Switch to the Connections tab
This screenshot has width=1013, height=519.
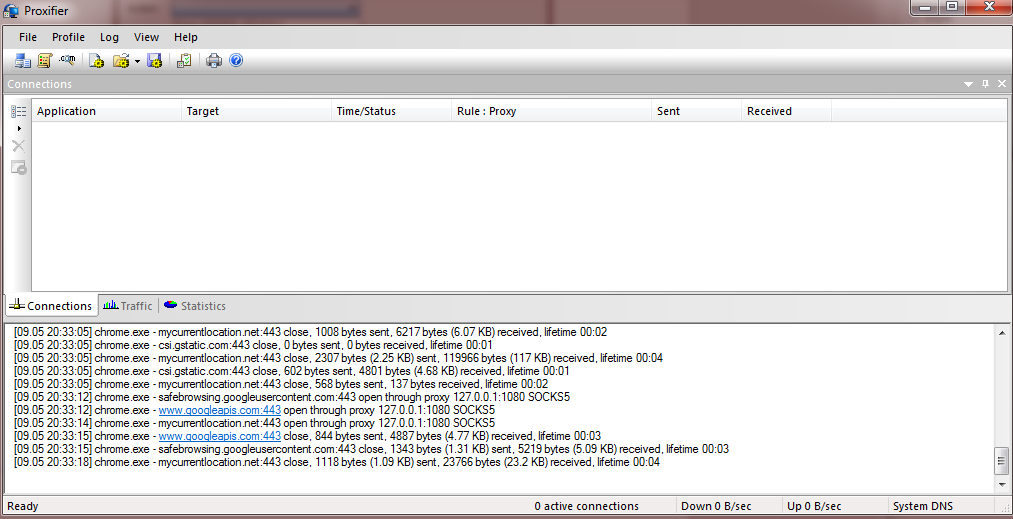pos(51,306)
